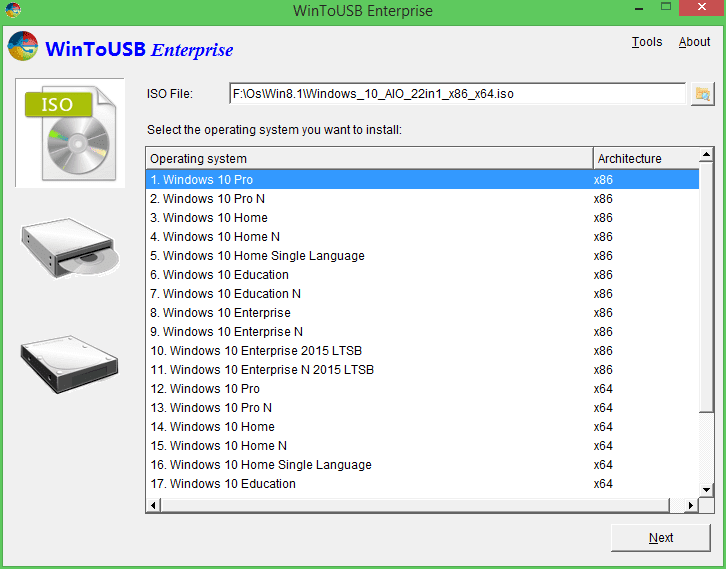Click horizontal scroll left arrow
726x569 pixels.
click(153, 505)
